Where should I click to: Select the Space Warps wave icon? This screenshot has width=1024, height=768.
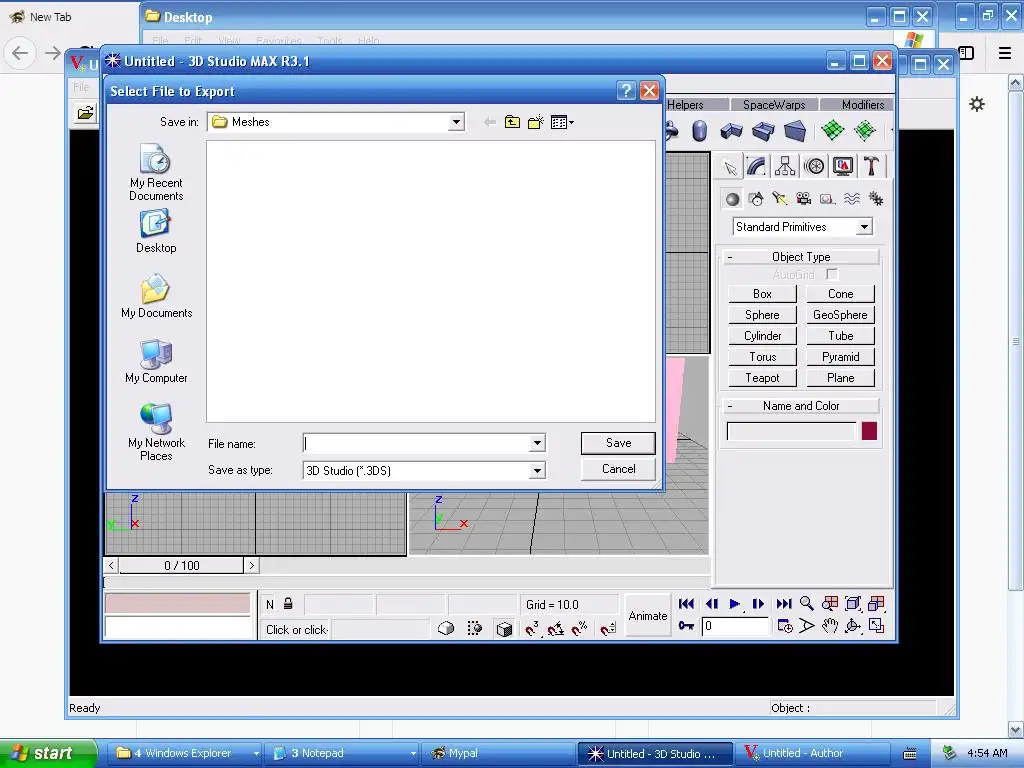click(x=852, y=199)
